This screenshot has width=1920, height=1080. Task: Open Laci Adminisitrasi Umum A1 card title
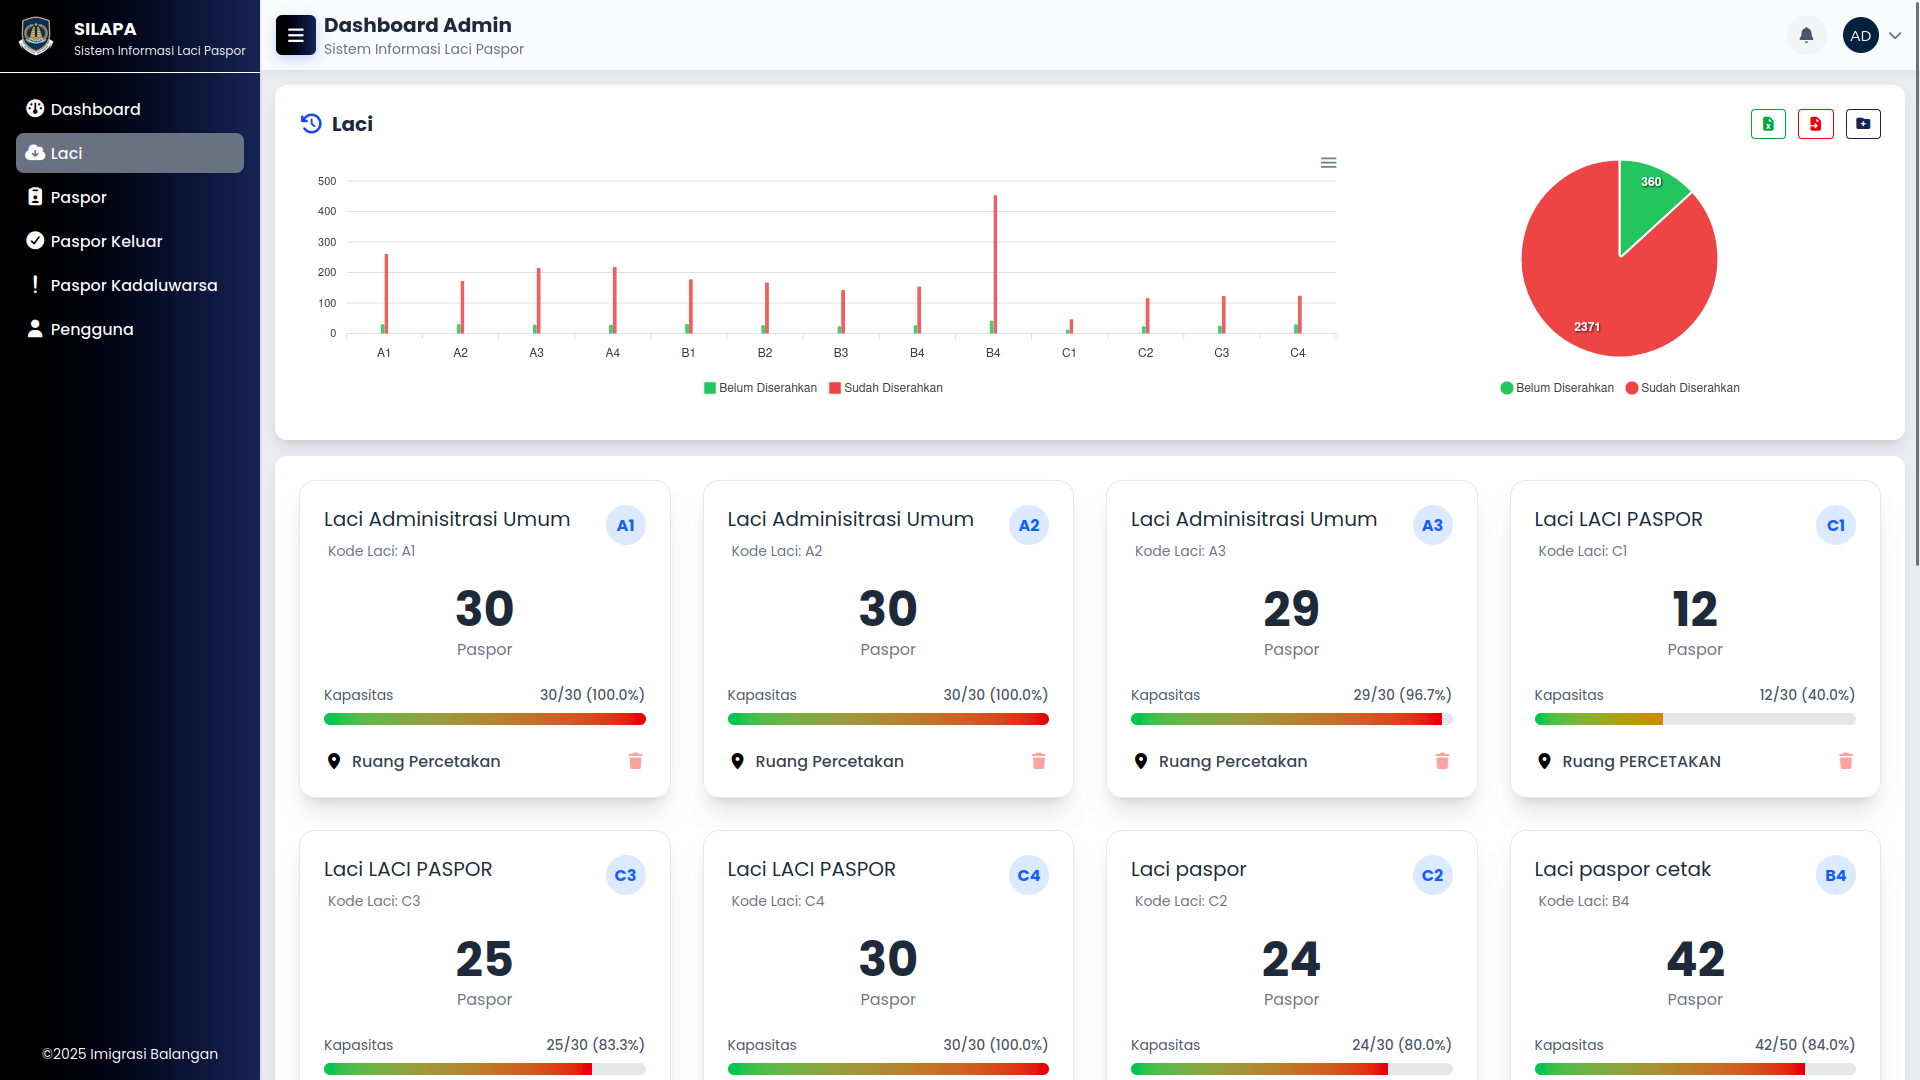pos(447,519)
